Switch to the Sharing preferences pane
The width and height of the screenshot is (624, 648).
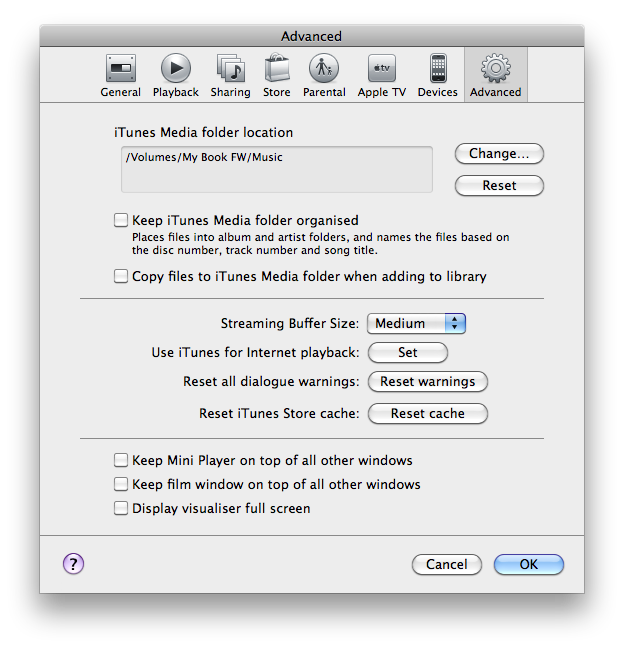(230, 75)
